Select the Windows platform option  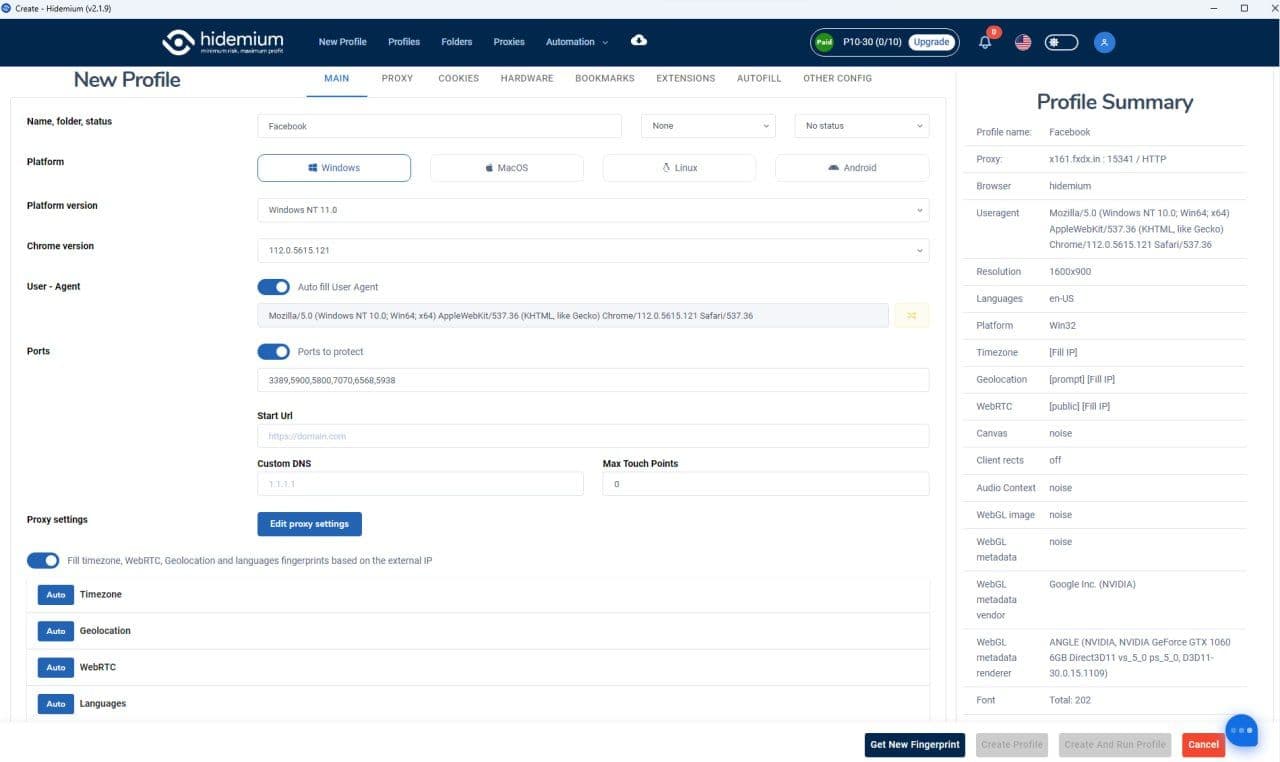pyautogui.click(x=334, y=168)
